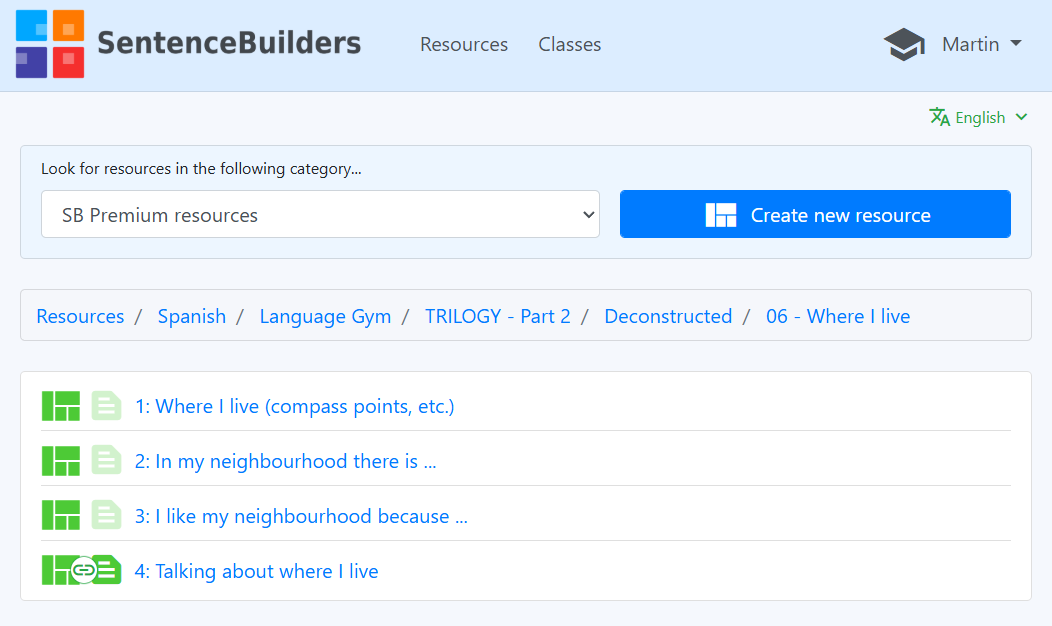This screenshot has width=1052, height=626.
Task: Click the translate icon beside English
Action: click(940, 117)
